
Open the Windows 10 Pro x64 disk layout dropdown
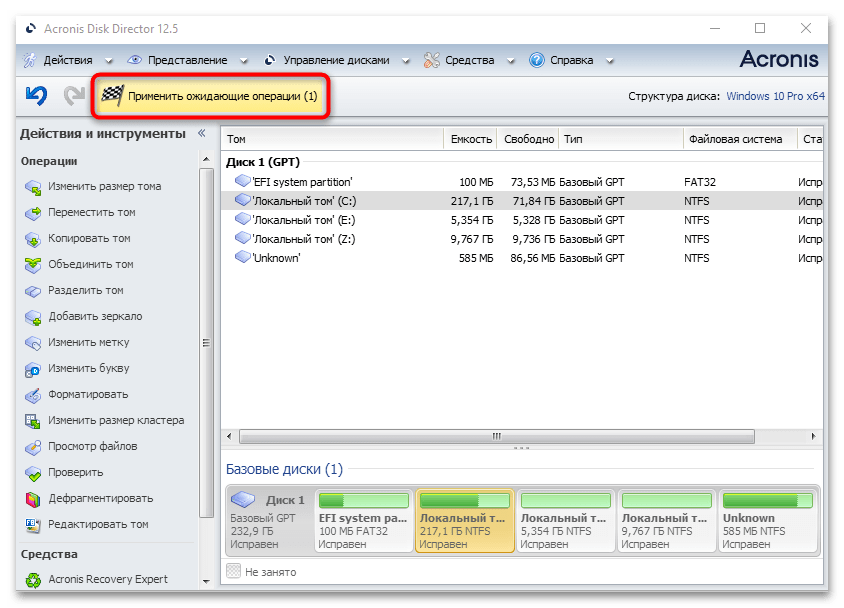click(x=775, y=97)
